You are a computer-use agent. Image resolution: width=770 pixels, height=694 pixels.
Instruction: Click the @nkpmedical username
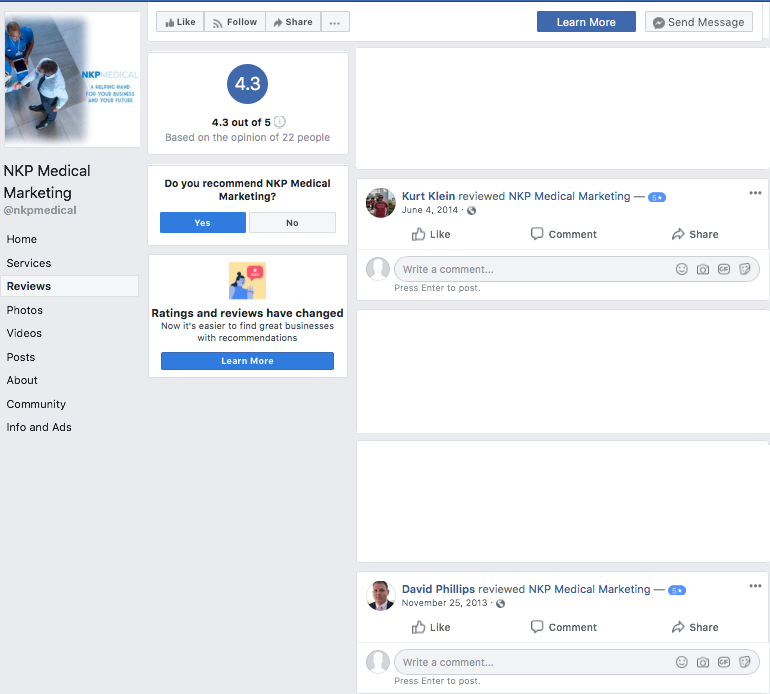click(x=40, y=210)
